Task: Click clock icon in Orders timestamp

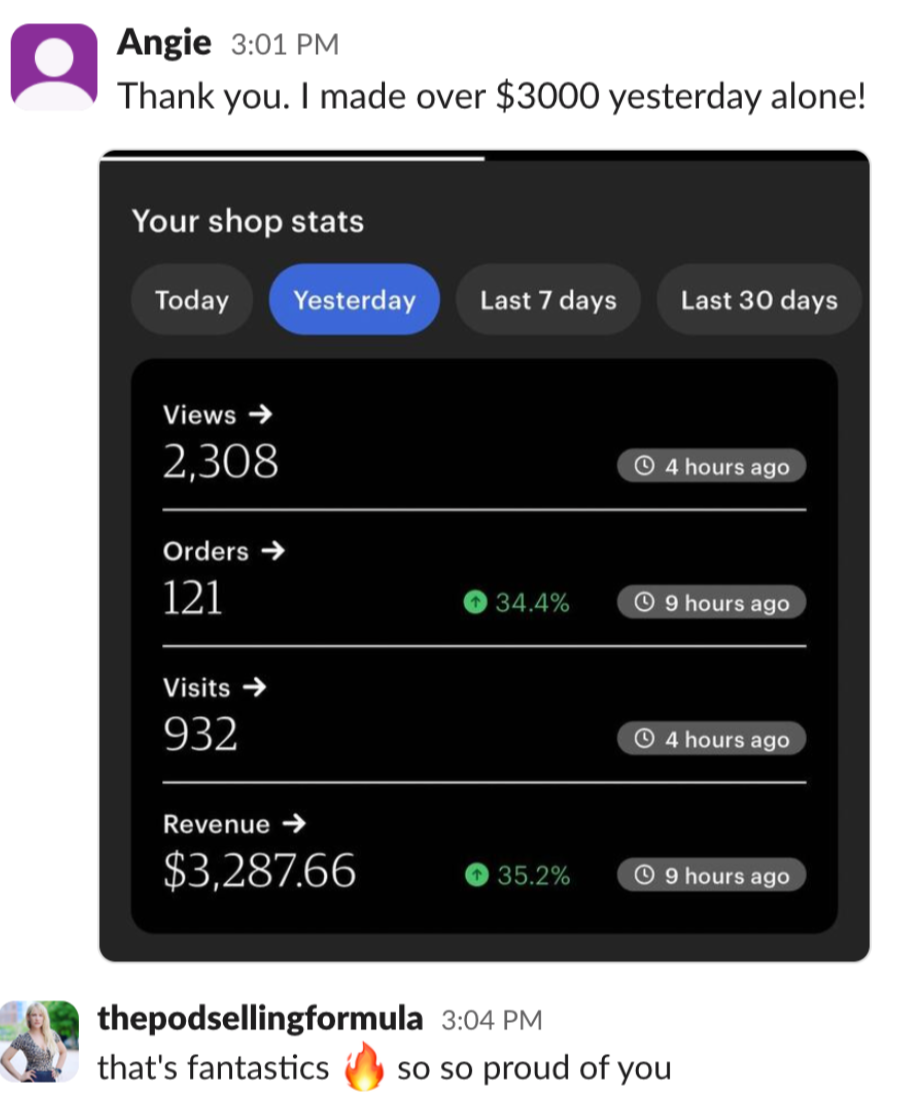Action: click(x=645, y=603)
